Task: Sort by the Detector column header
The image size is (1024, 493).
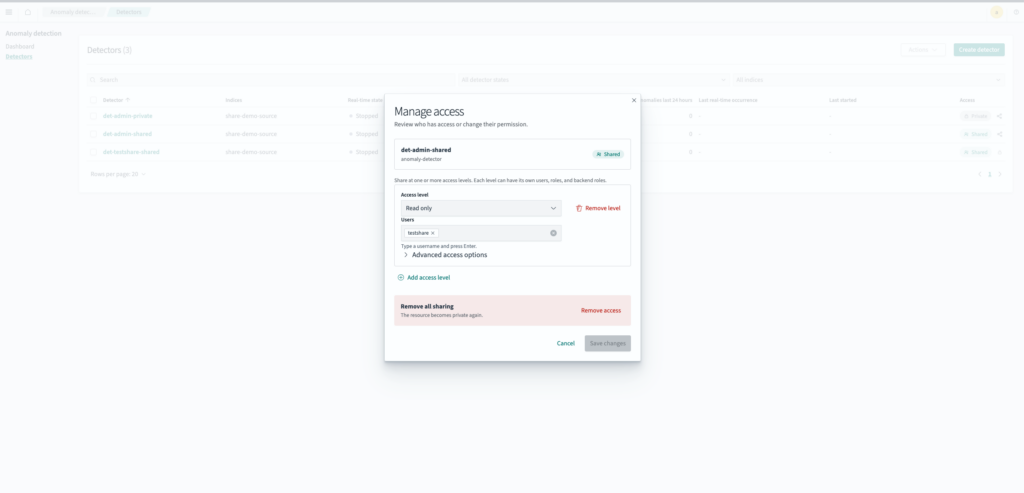Action: (x=116, y=100)
